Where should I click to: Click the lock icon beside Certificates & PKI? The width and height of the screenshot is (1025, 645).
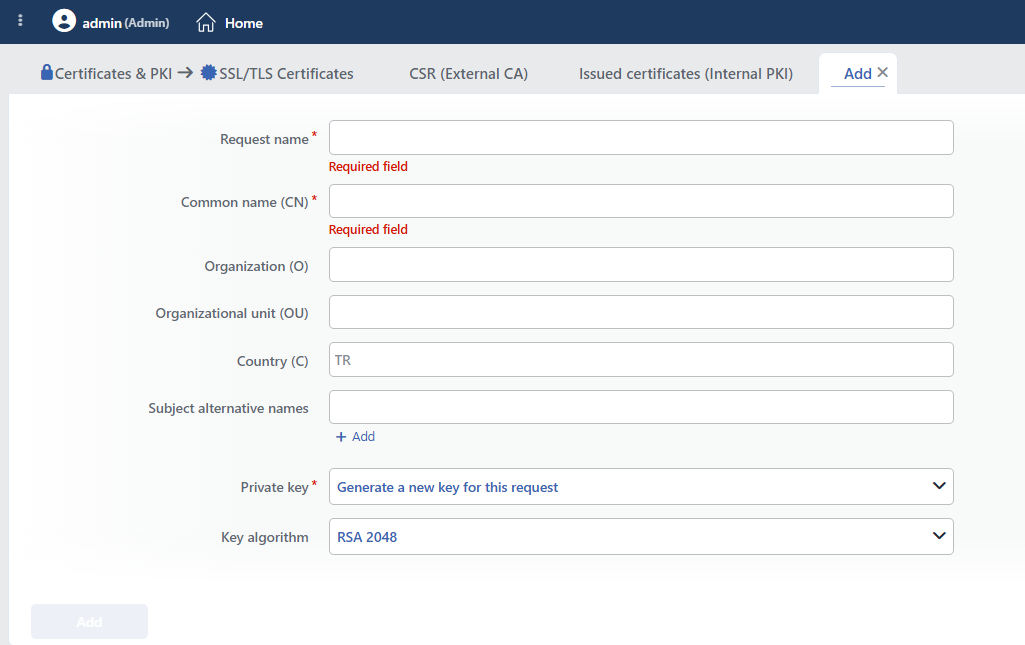point(46,72)
